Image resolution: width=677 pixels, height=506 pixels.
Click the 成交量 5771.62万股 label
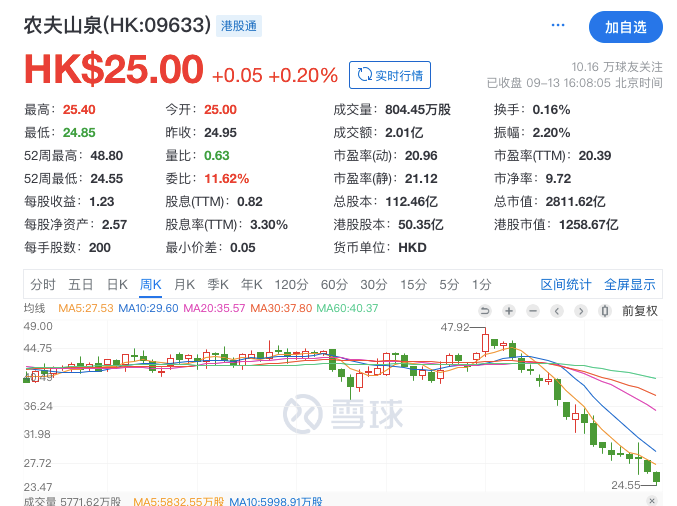tap(72, 501)
